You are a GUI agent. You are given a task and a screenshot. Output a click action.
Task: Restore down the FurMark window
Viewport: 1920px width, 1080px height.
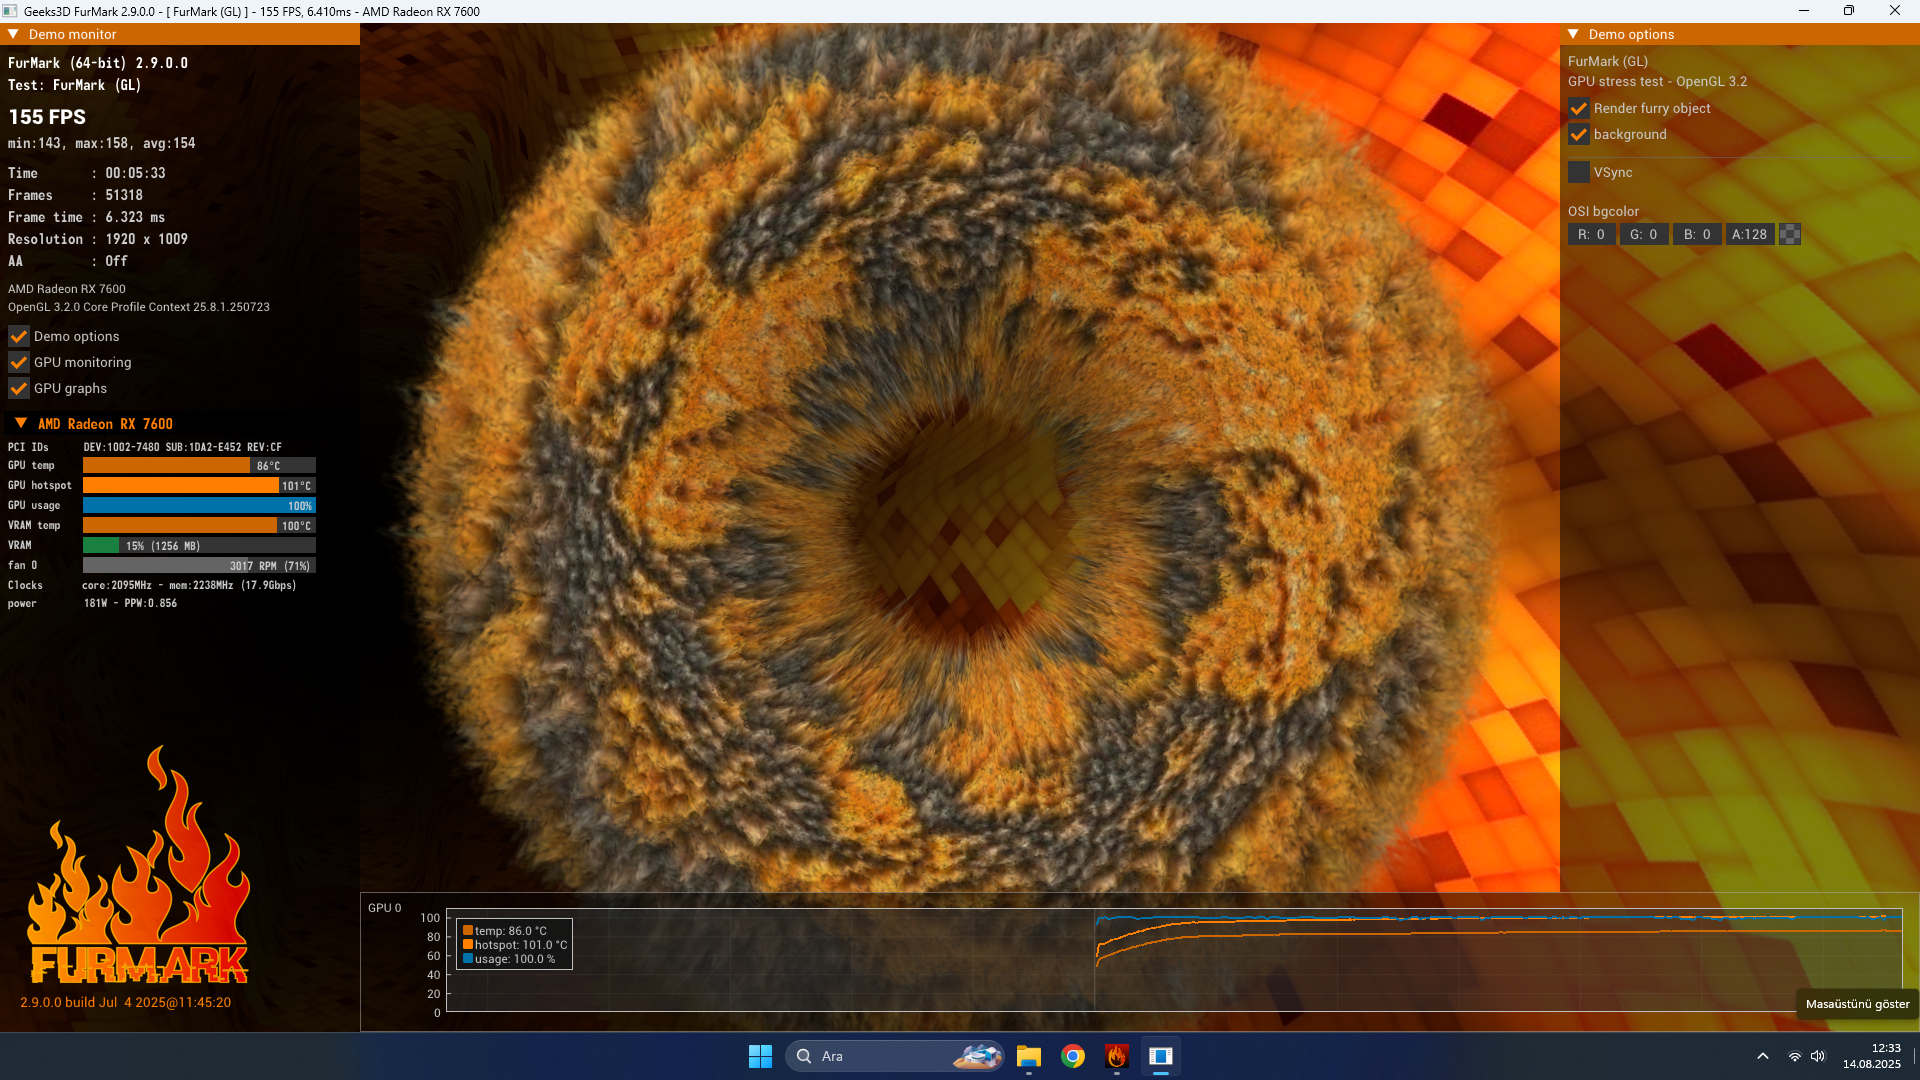pyautogui.click(x=1849, y=11)
